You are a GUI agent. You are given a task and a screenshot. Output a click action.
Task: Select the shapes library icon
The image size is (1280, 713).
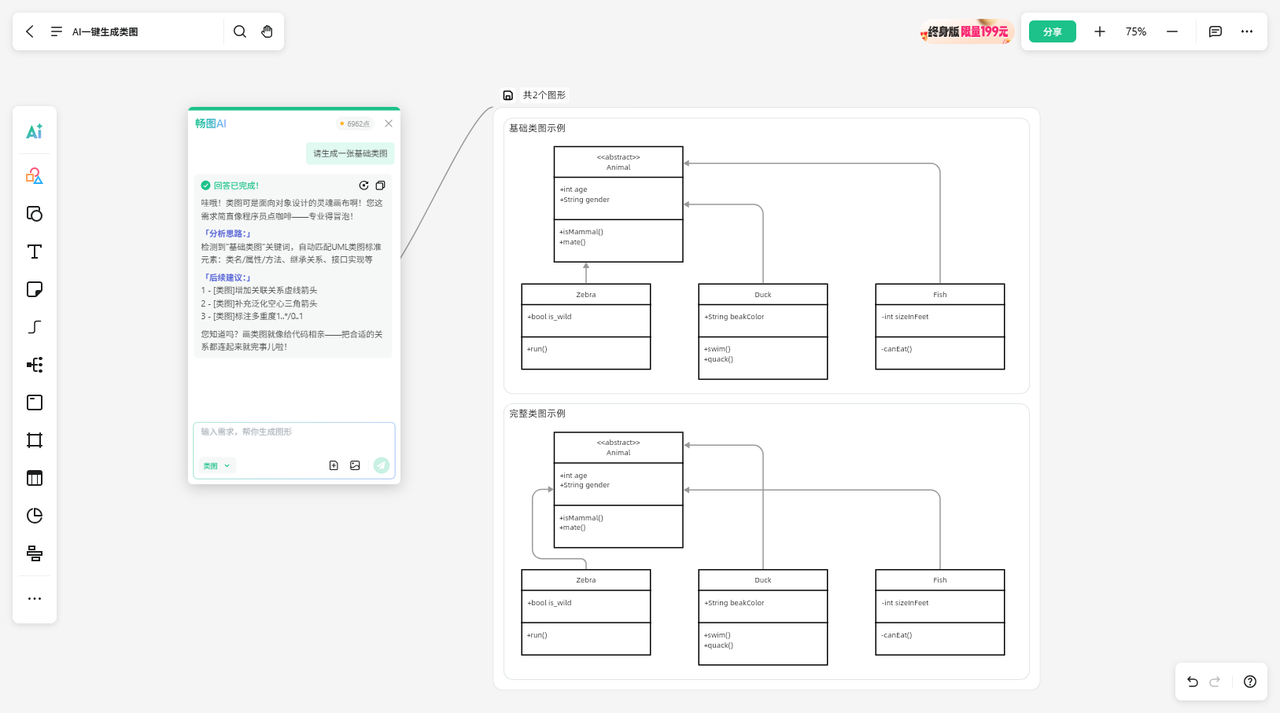tap(34, 176)
